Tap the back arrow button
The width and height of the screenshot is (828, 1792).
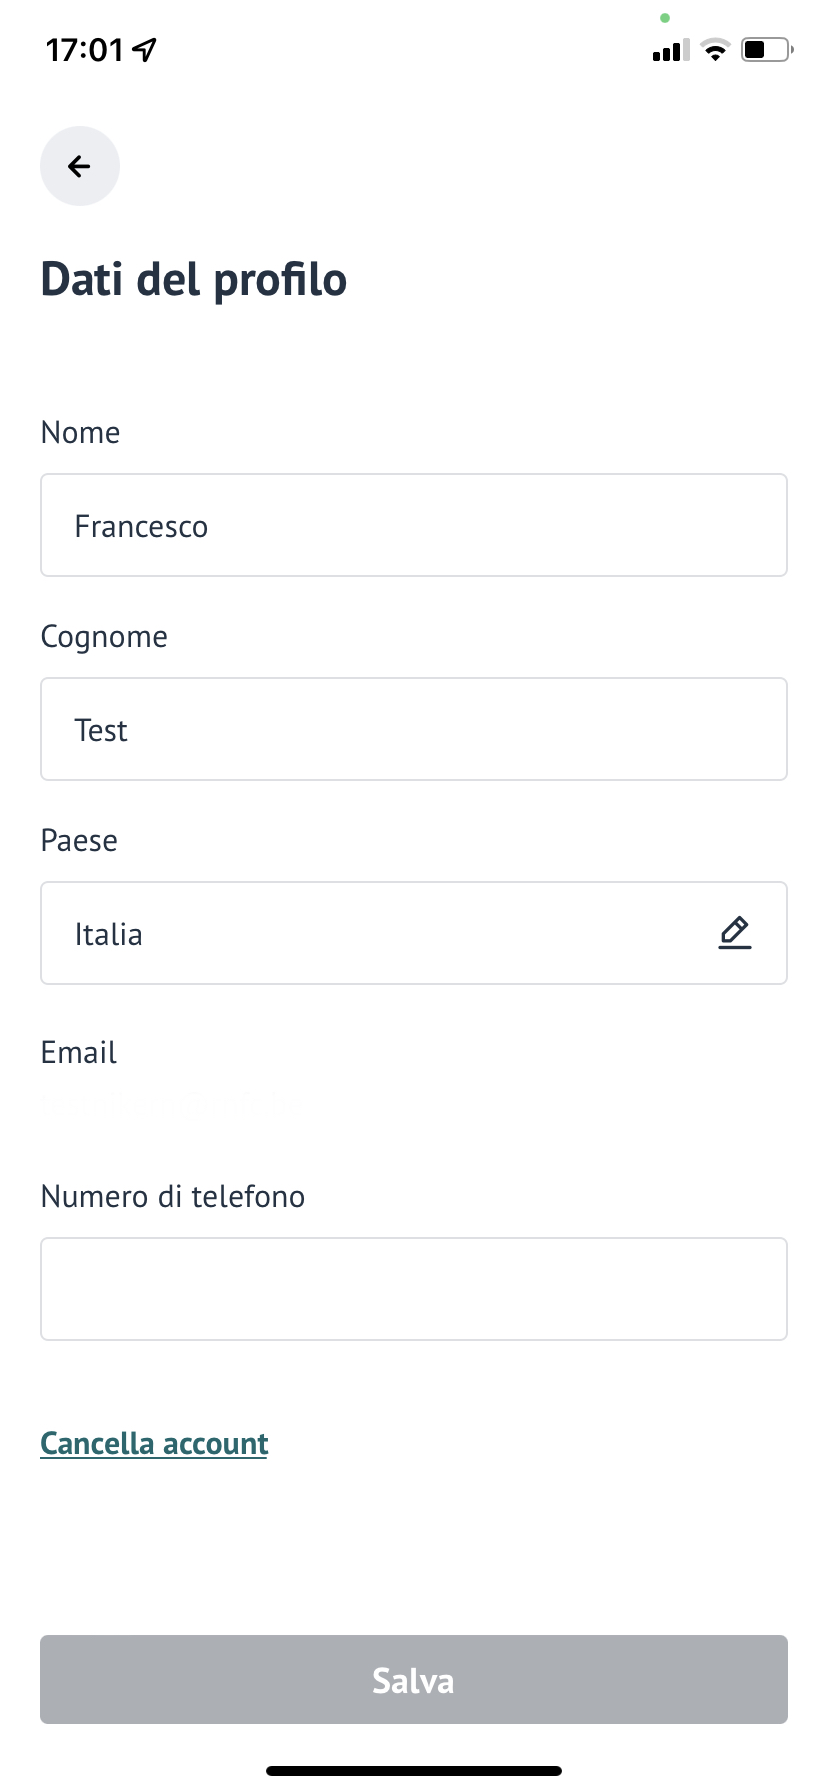coord(80,166)
